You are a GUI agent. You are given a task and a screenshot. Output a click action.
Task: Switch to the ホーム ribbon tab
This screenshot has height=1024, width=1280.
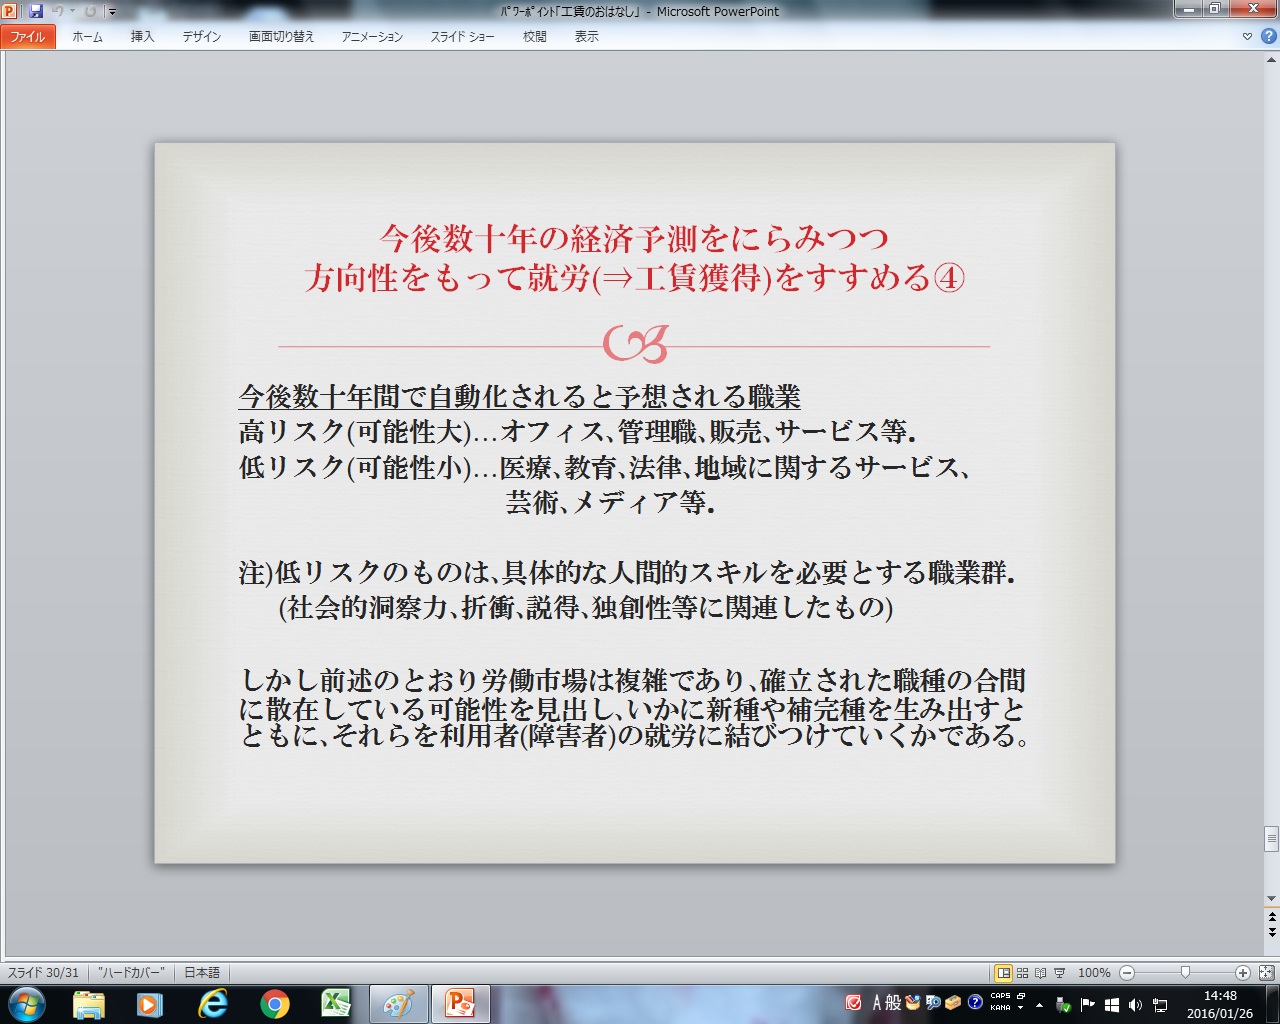(x=87, y=37)
